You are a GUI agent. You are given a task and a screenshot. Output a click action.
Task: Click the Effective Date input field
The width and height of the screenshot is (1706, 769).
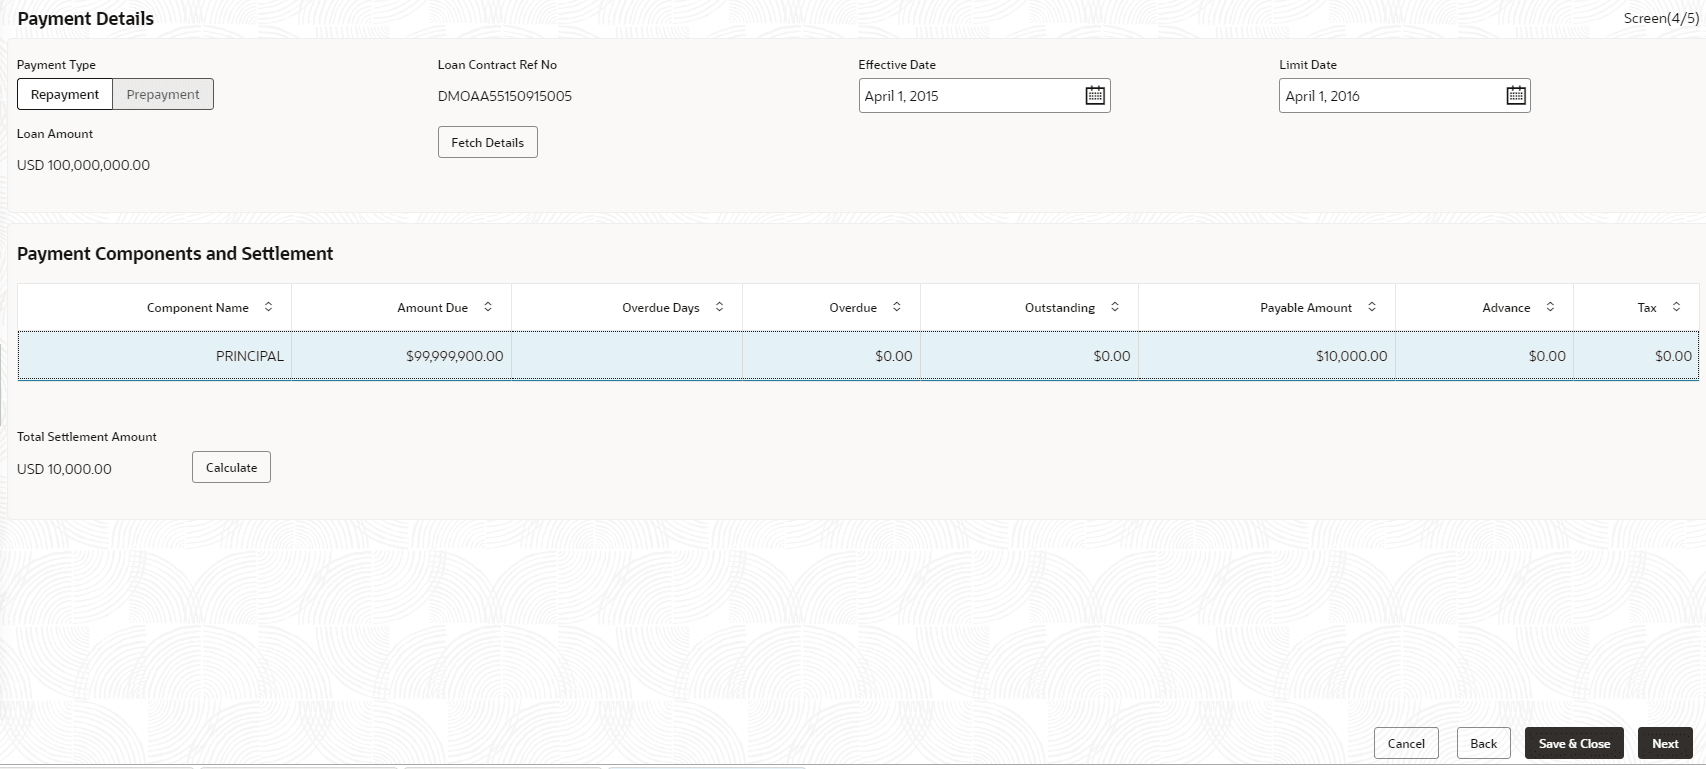tap(970, 96)
